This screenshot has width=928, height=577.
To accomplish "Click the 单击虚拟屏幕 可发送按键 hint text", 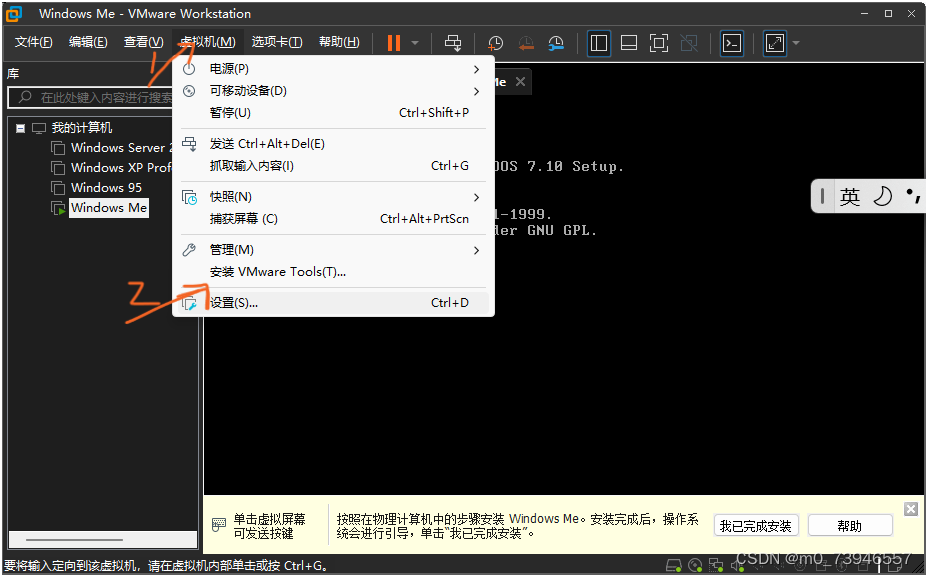I will (x=269, y=526).
